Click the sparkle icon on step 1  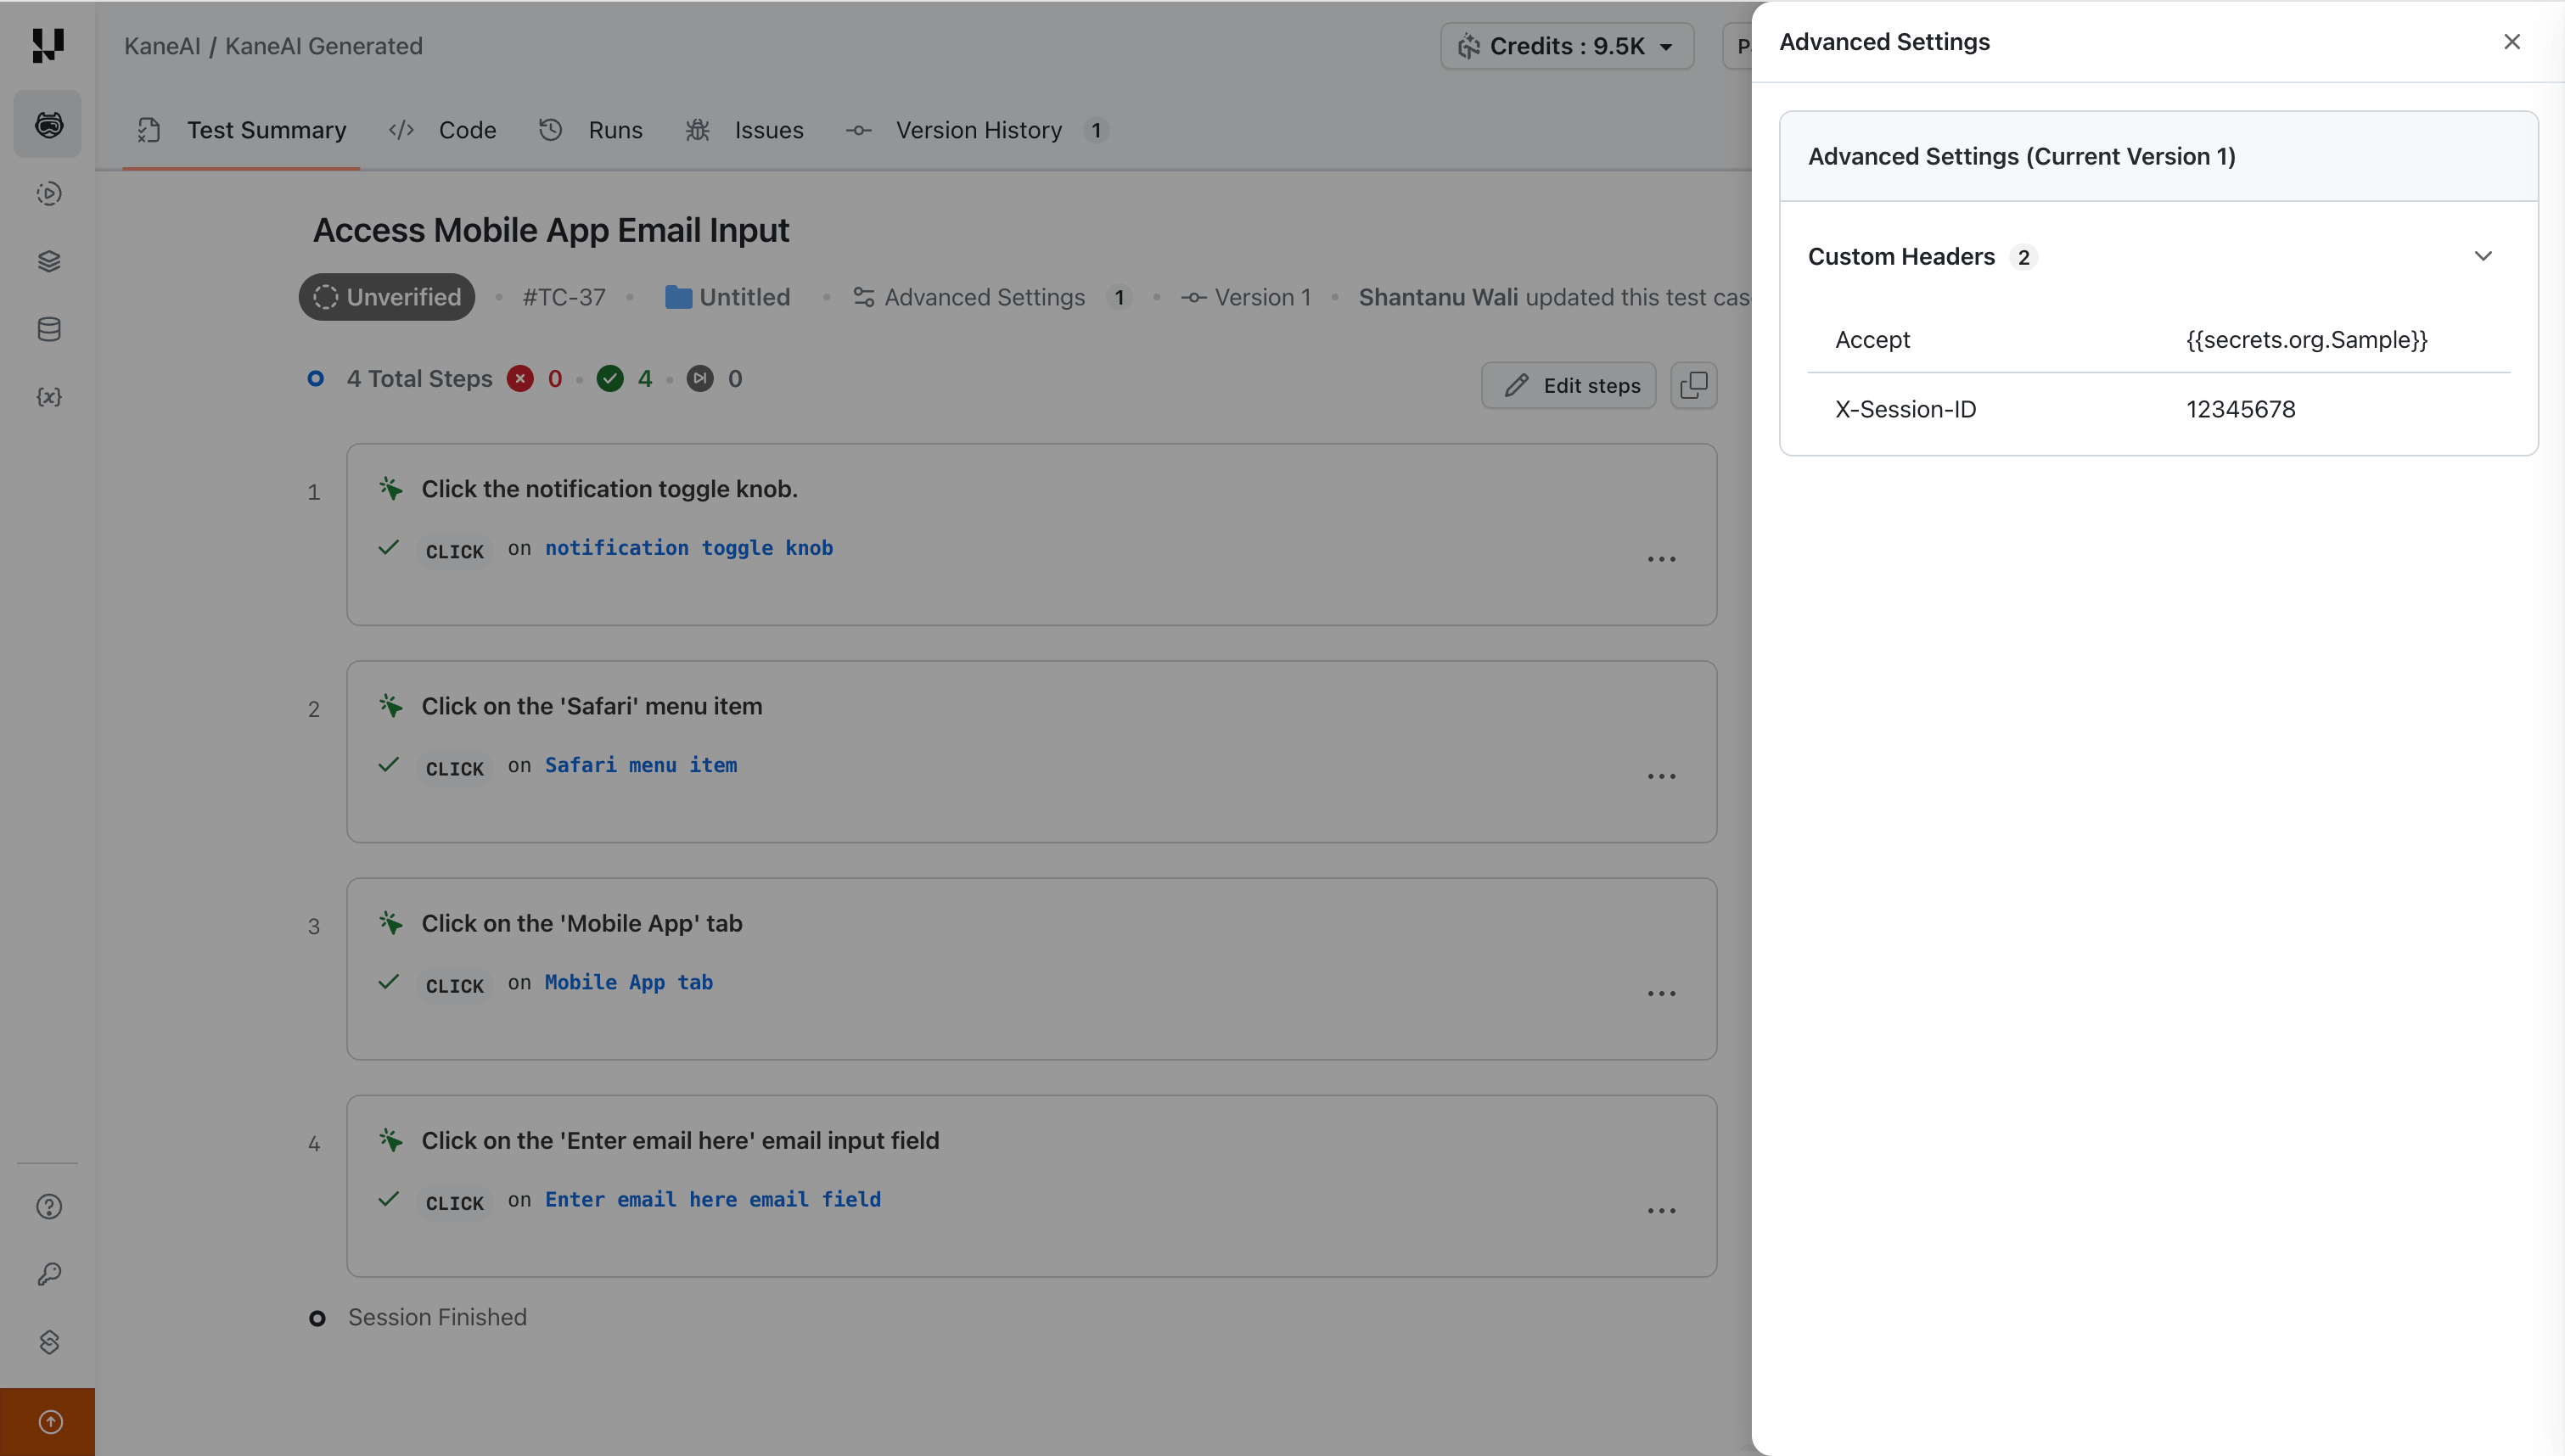(390, 489)
